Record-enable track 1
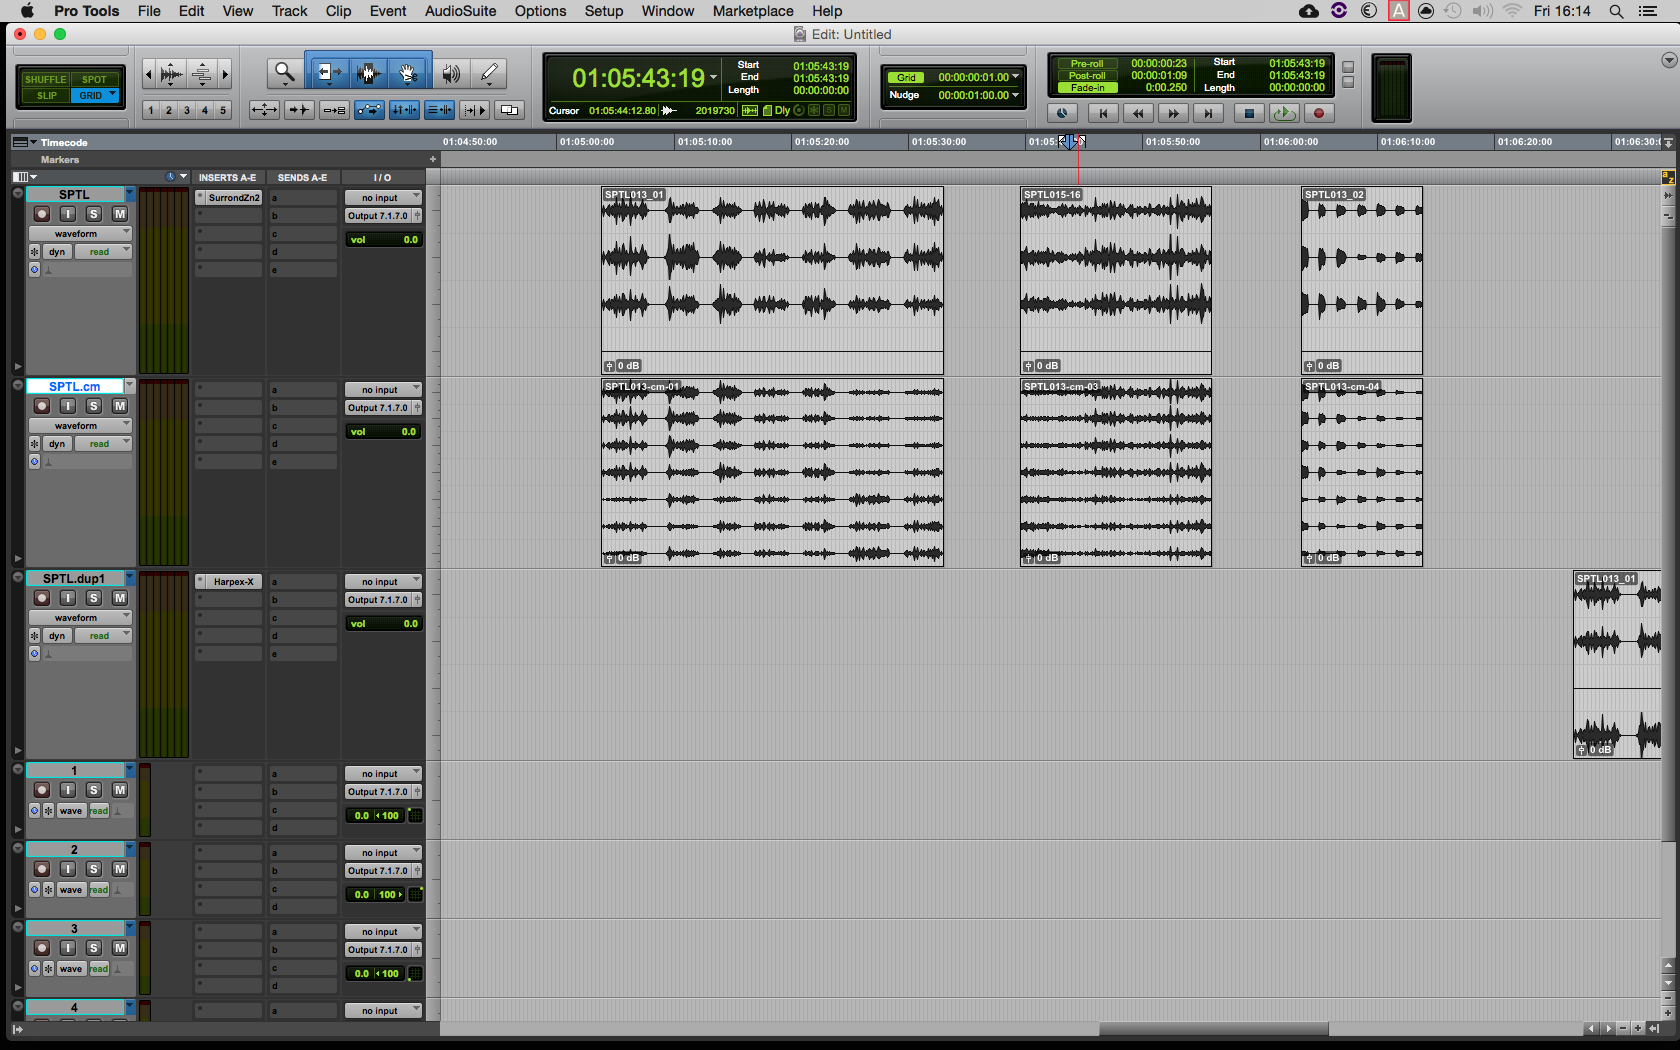 click(x=42, y=790)
